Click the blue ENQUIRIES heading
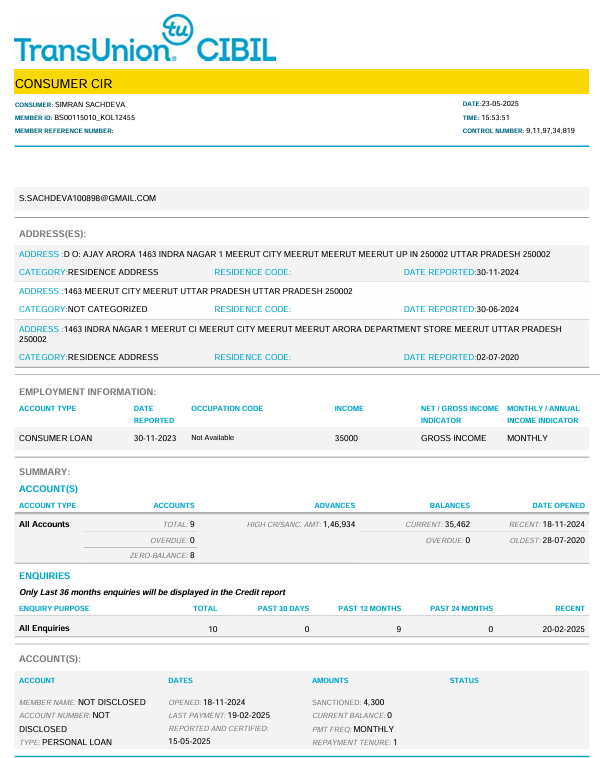The image size is (600, 758). click(44, 576)
